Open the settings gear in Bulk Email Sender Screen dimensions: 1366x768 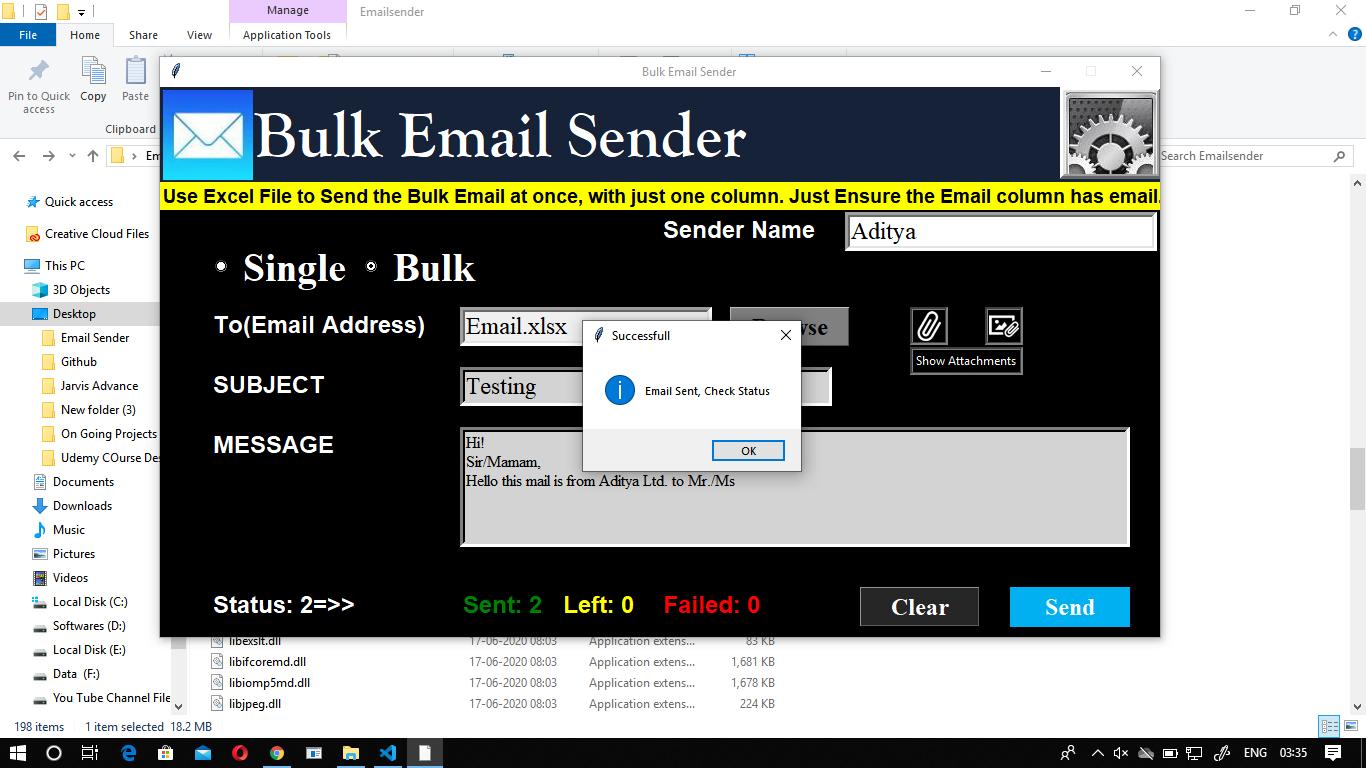pyautogui.click(x=1110, y=135)
